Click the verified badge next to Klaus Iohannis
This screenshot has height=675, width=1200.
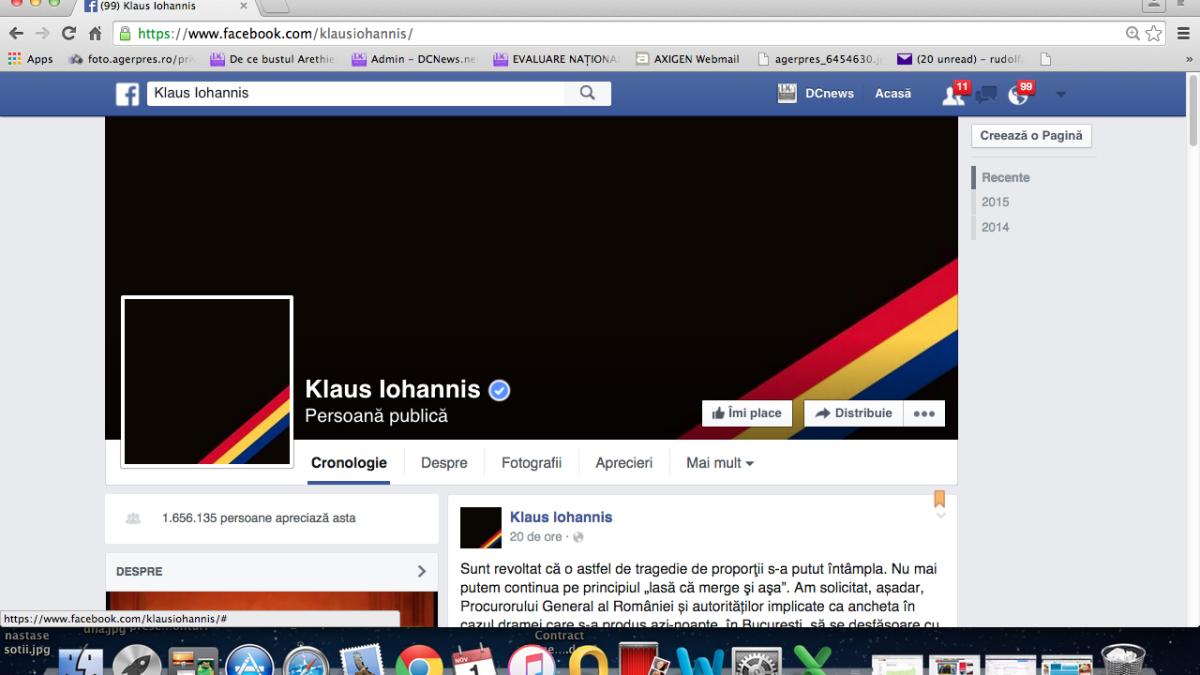[499, 390]
